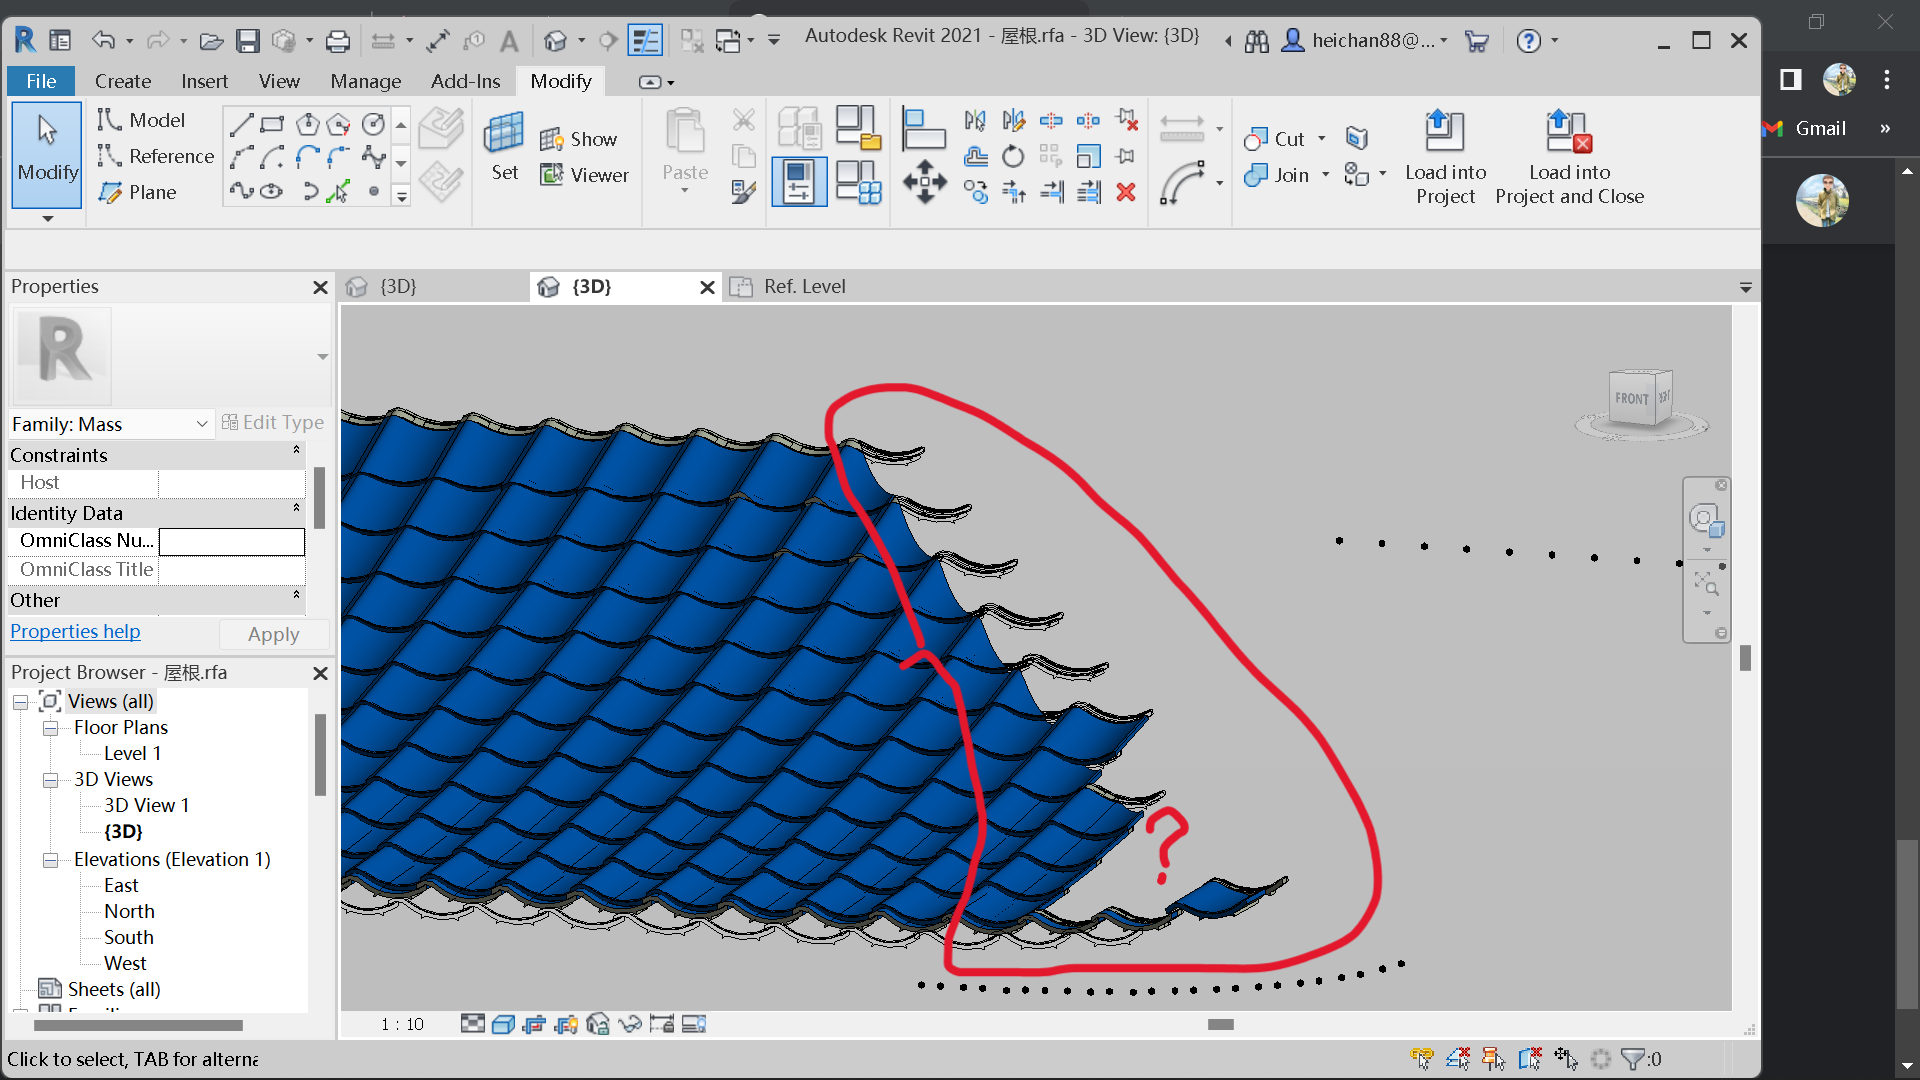Activate the Move tool

pyautogui.click(x=925, y=183)
